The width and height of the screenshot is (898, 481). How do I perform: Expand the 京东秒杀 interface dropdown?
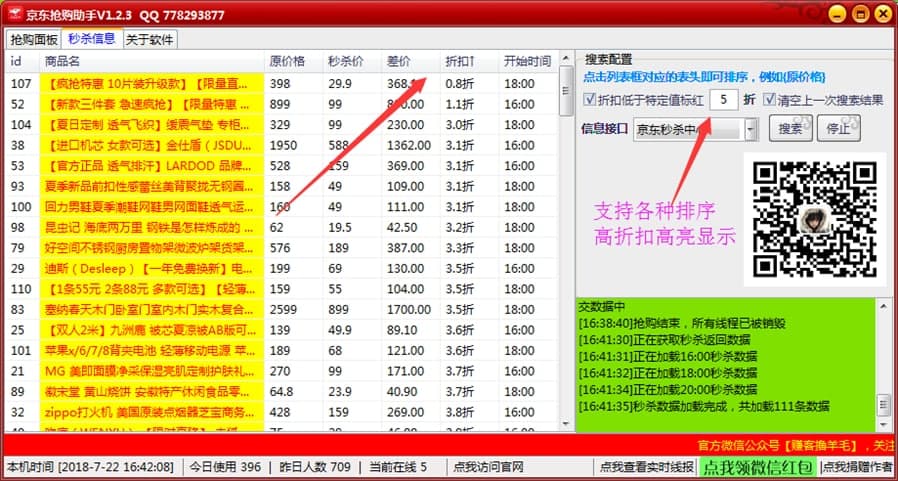[x=750, y=130]
